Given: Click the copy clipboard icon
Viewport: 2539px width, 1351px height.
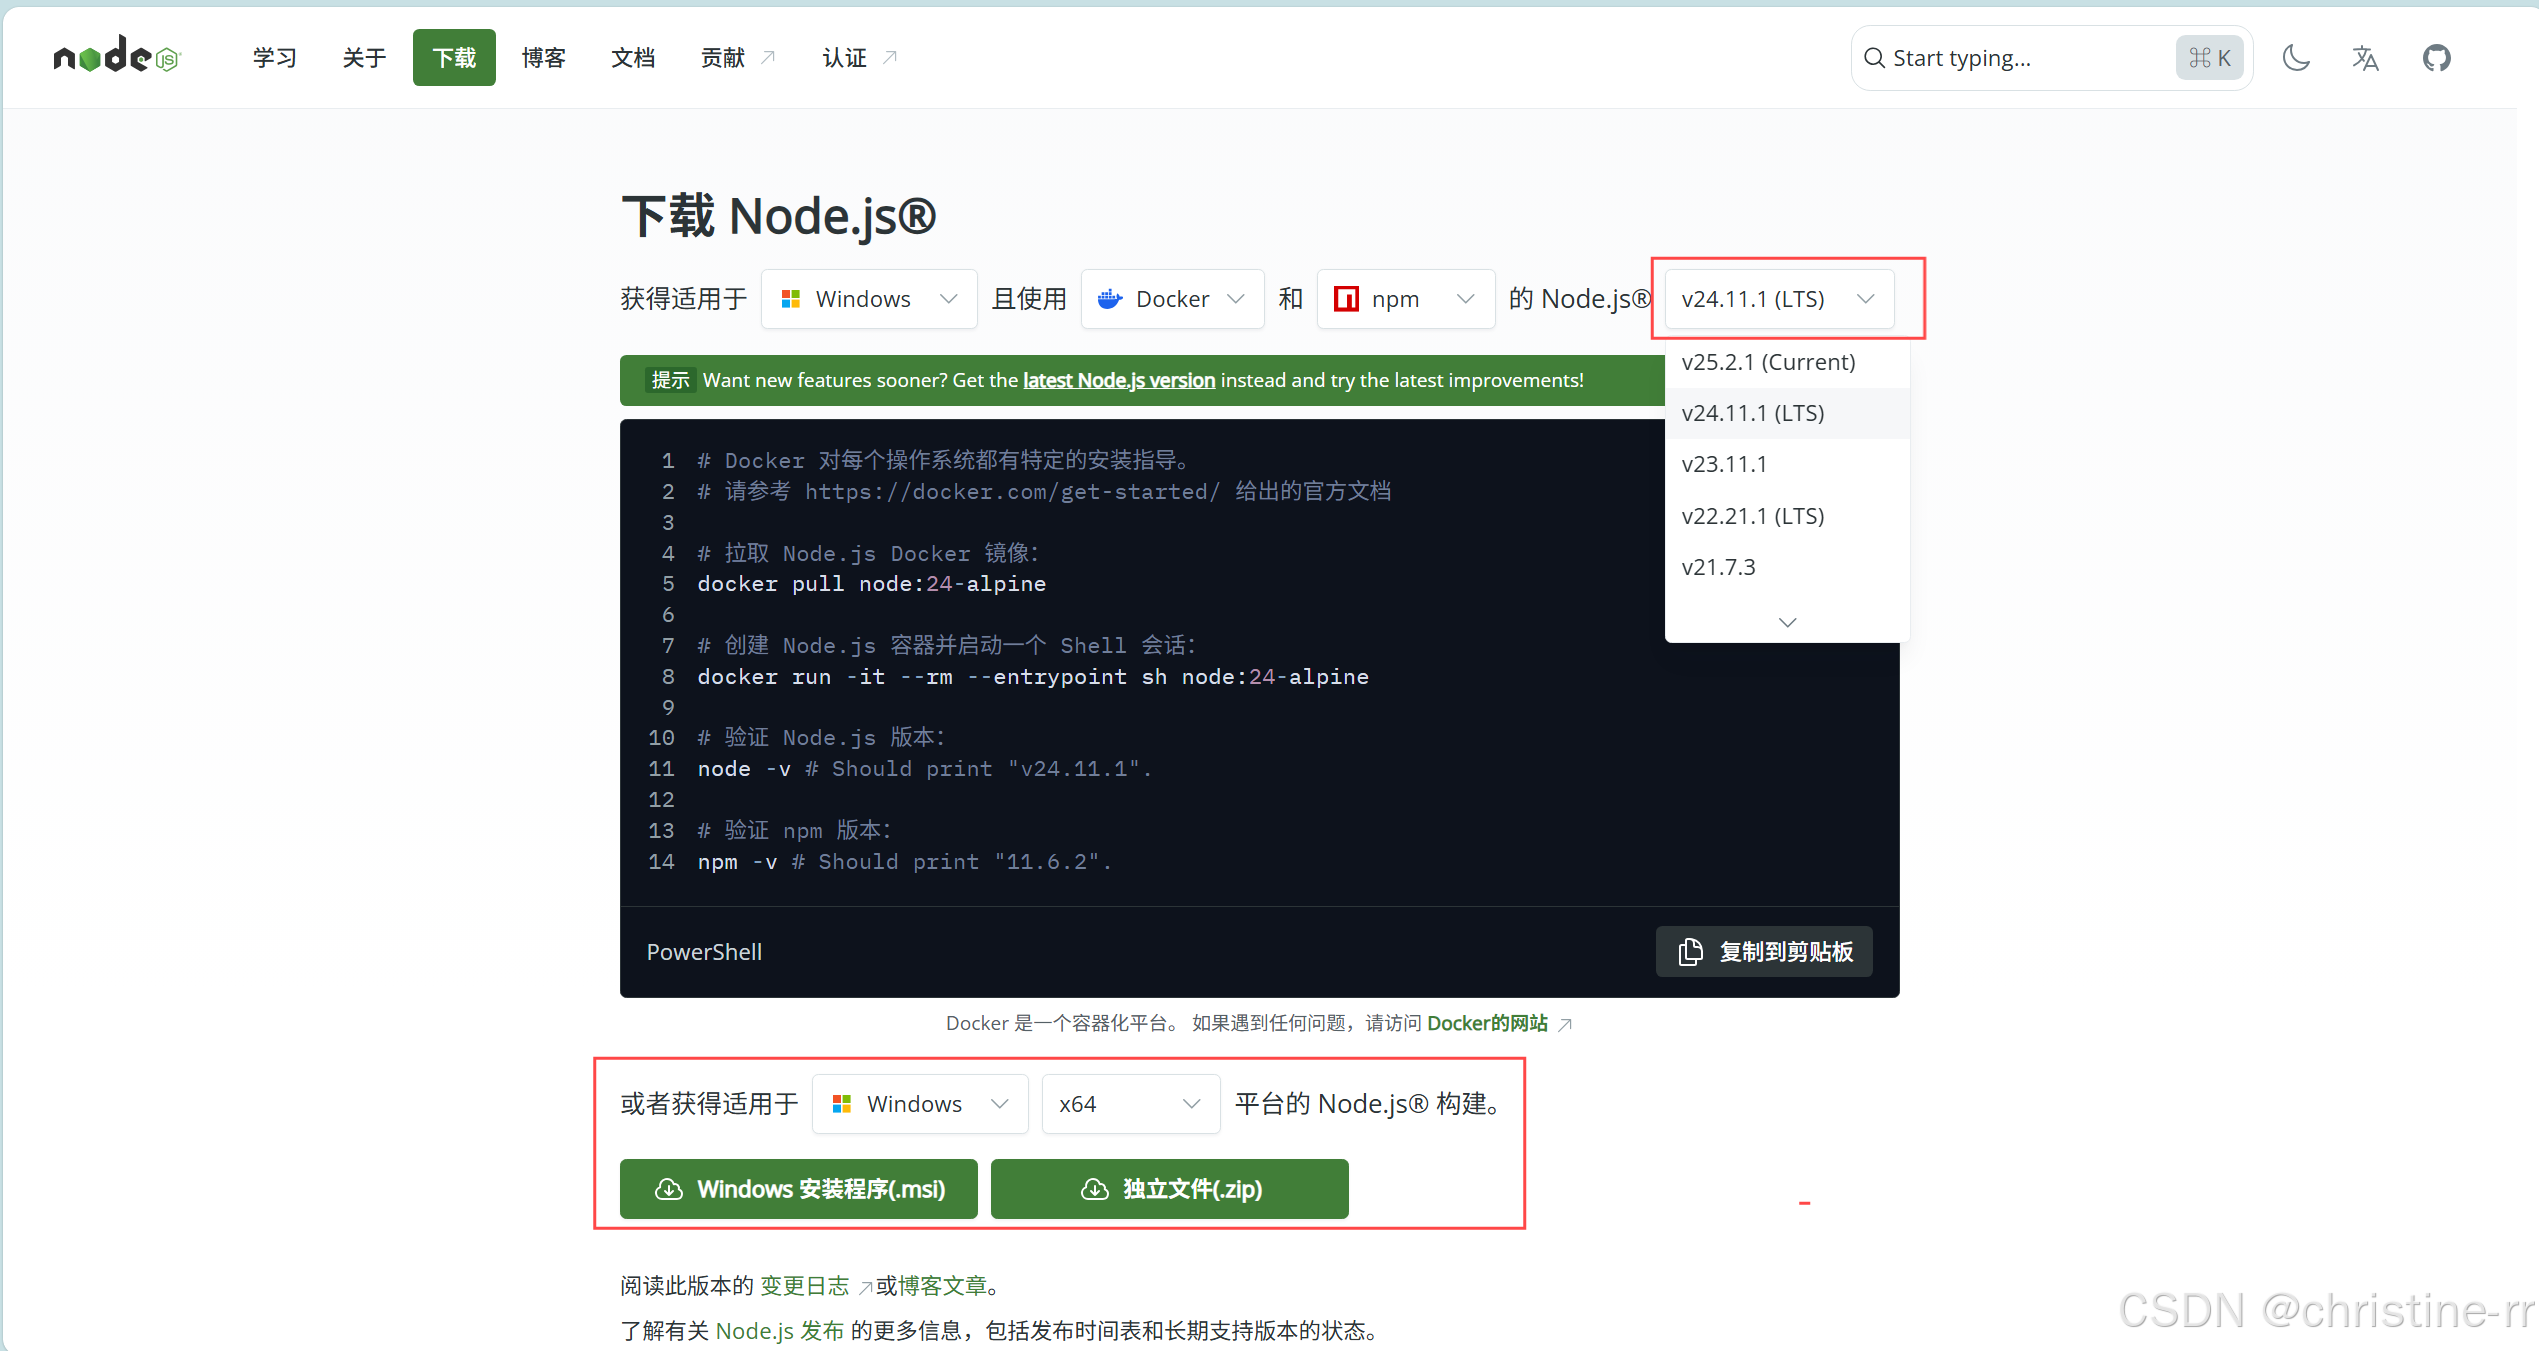Looking at the screenshot, I should click(x=1690, y=951).
